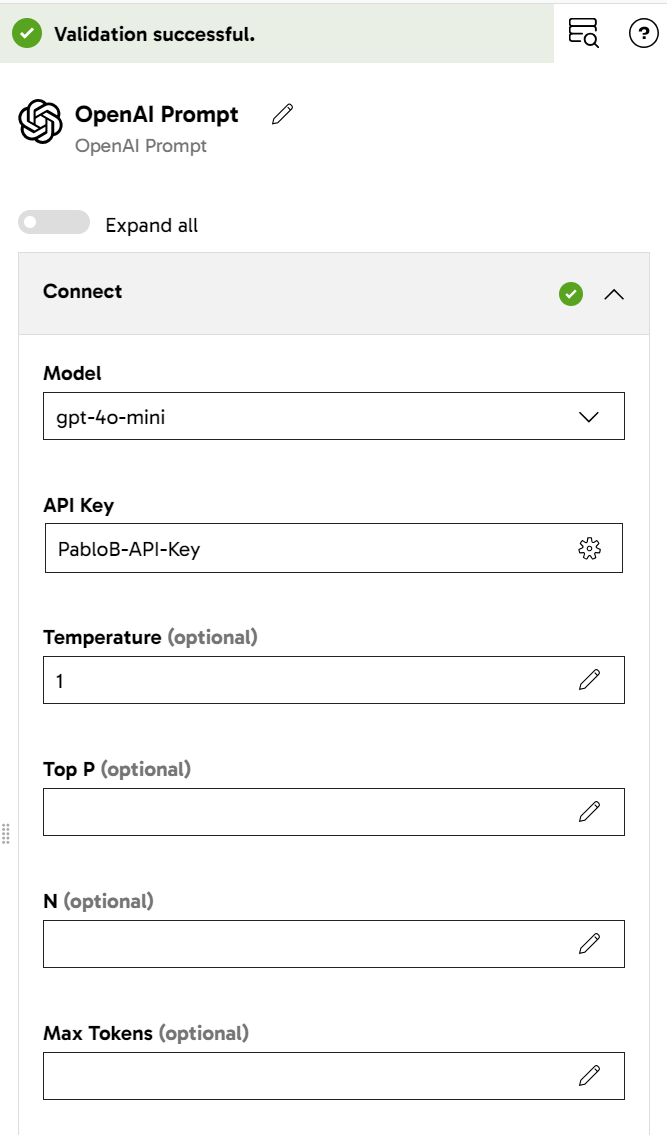The image size is (667, 1135).
Task: Open the help question mark icon
Action: (643, 33)
